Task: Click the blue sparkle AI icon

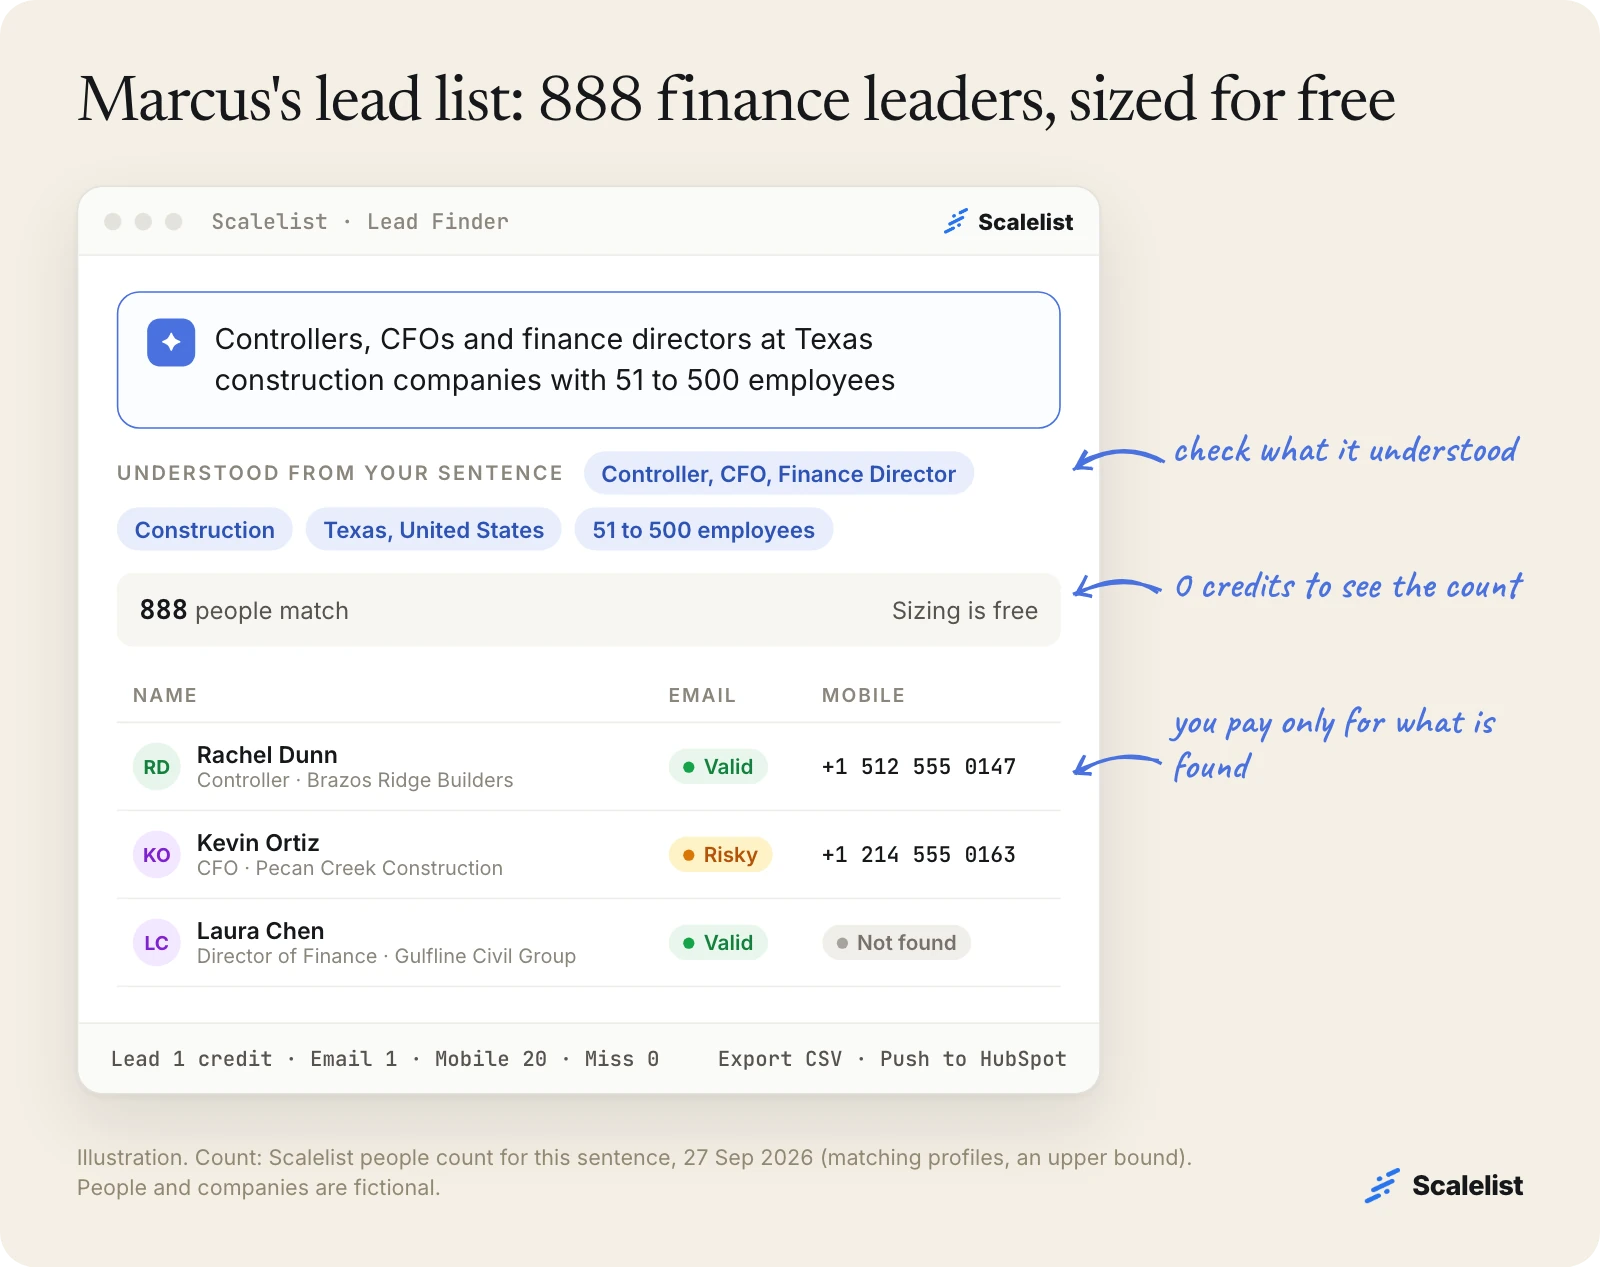Action: (171, 342)
